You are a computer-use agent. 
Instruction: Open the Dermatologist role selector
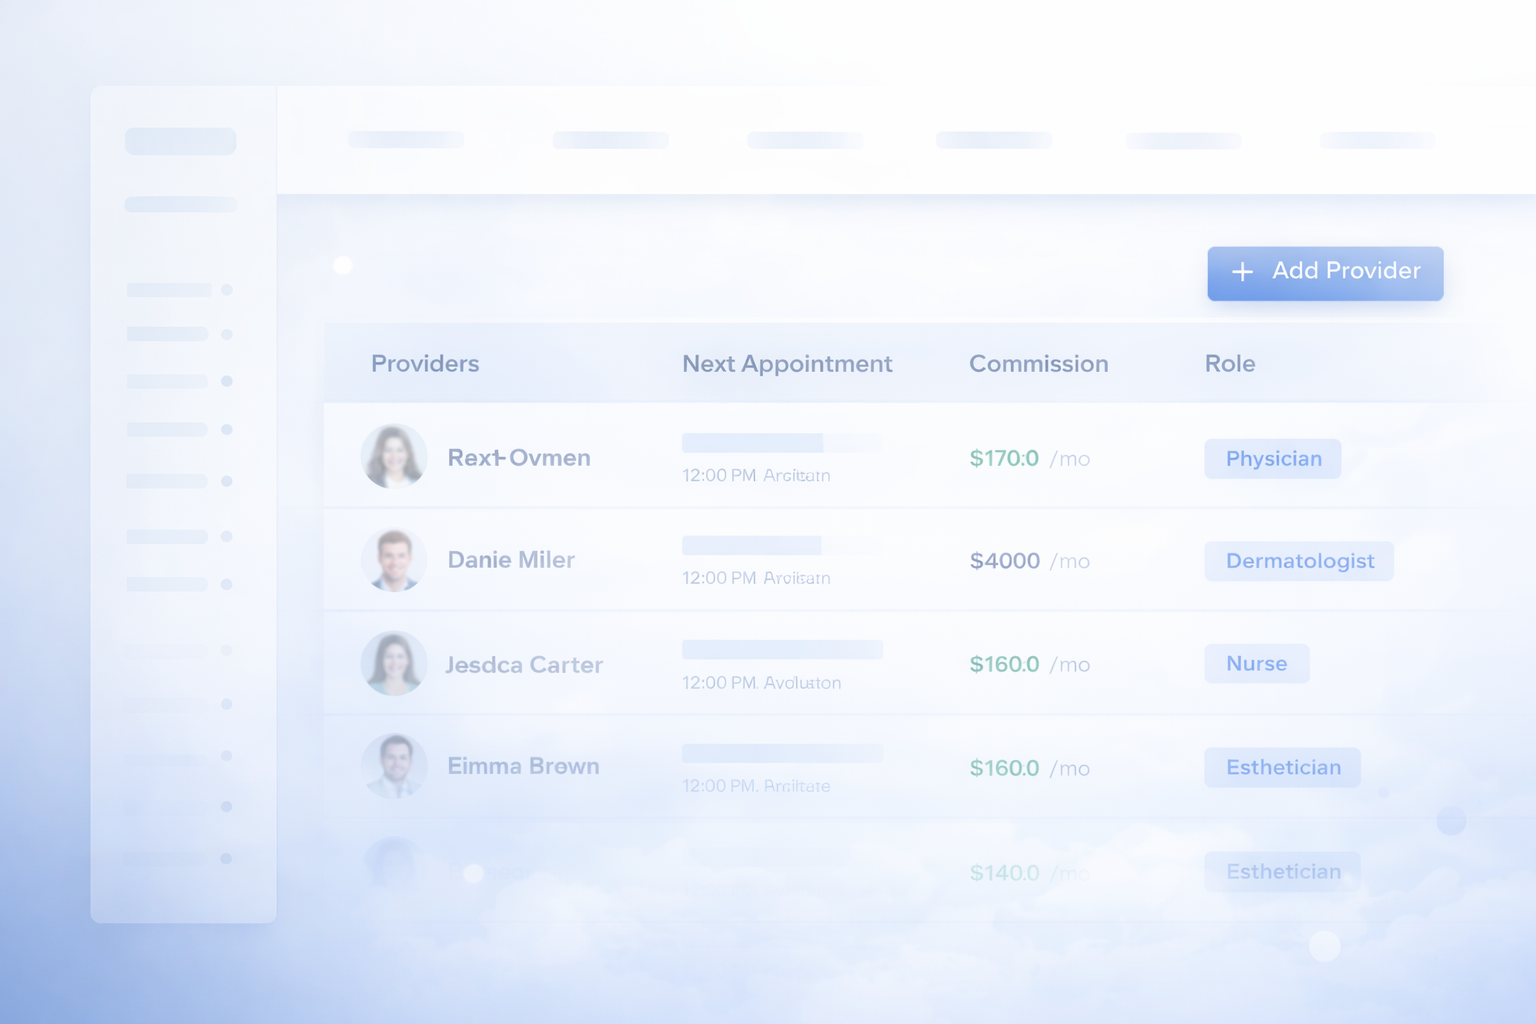point(1298,561)
